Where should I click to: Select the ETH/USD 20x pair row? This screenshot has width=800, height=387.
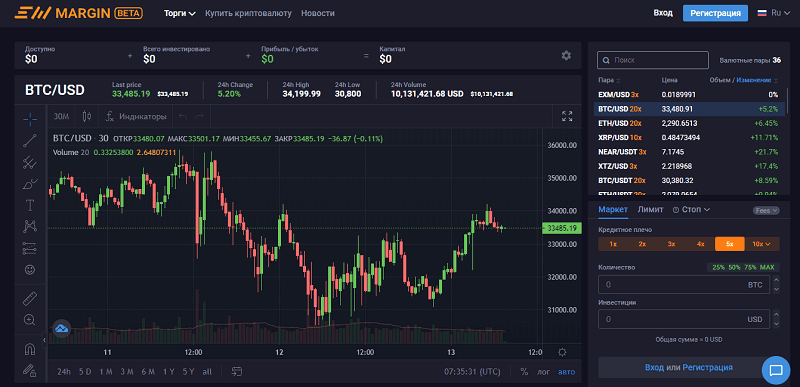point(688,123)
